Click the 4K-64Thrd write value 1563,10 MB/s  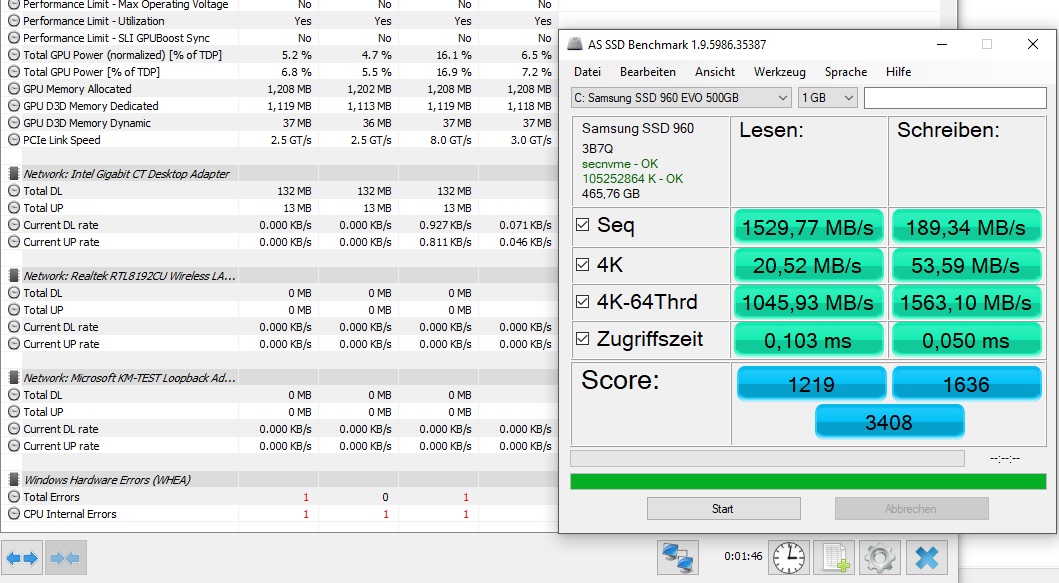[966, 303]
